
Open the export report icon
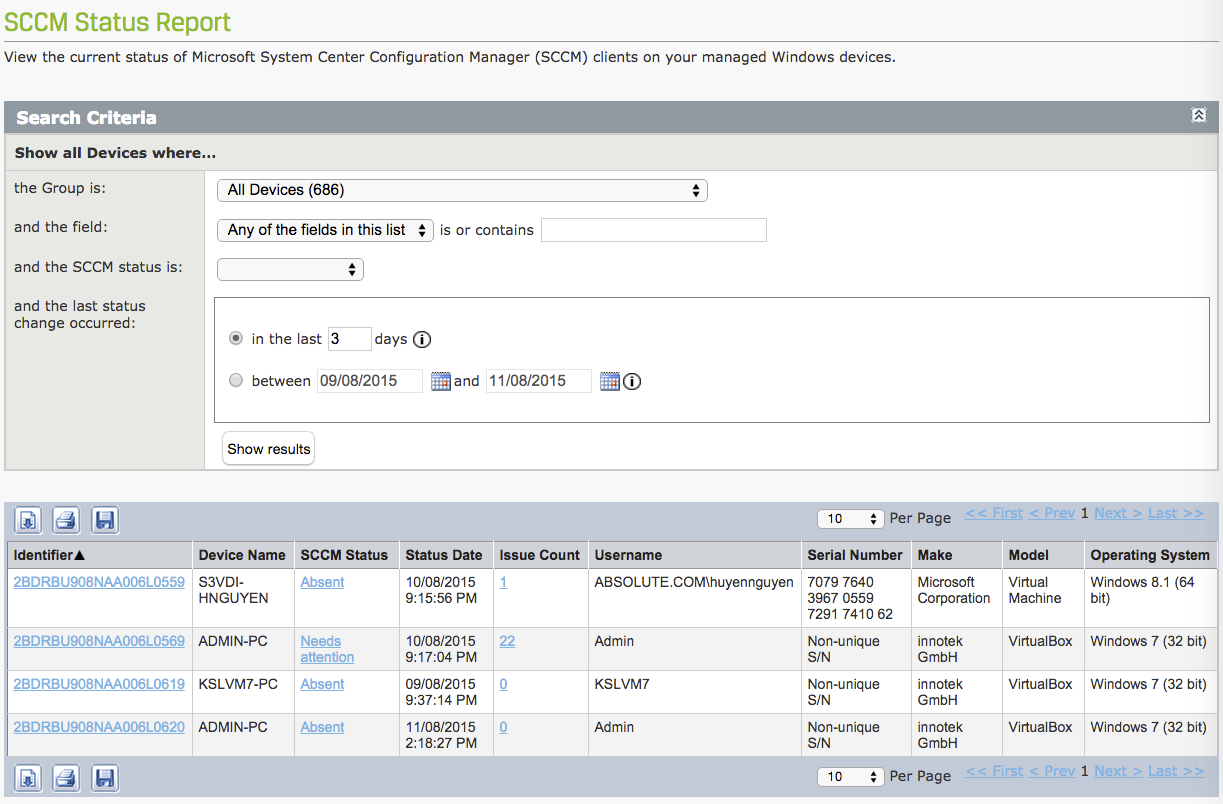[x=27, y=520]
